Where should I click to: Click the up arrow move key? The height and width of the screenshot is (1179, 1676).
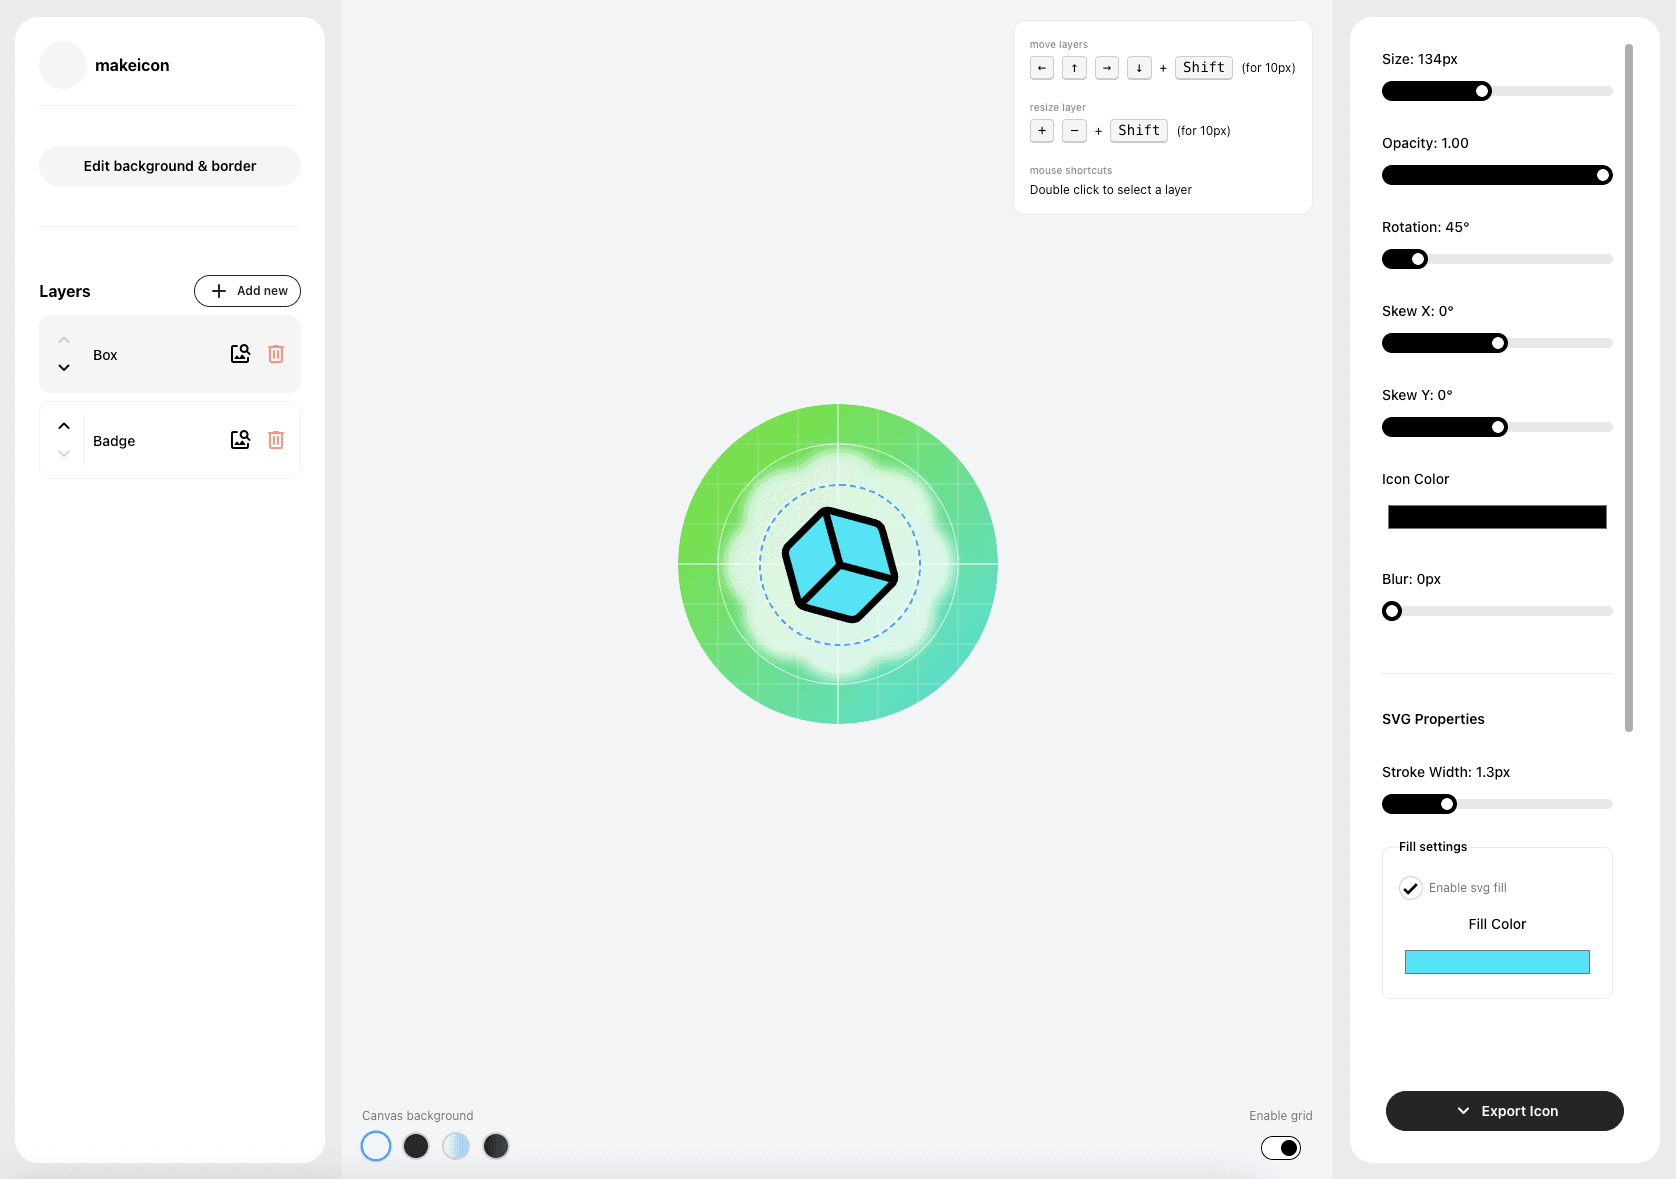pyautogui.click(x=1074, y=68)
